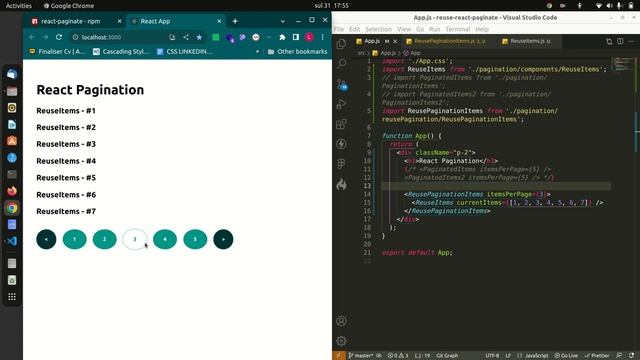Go to pagination page 5
This screenshot has height=360, width=640.
[195, 239]
